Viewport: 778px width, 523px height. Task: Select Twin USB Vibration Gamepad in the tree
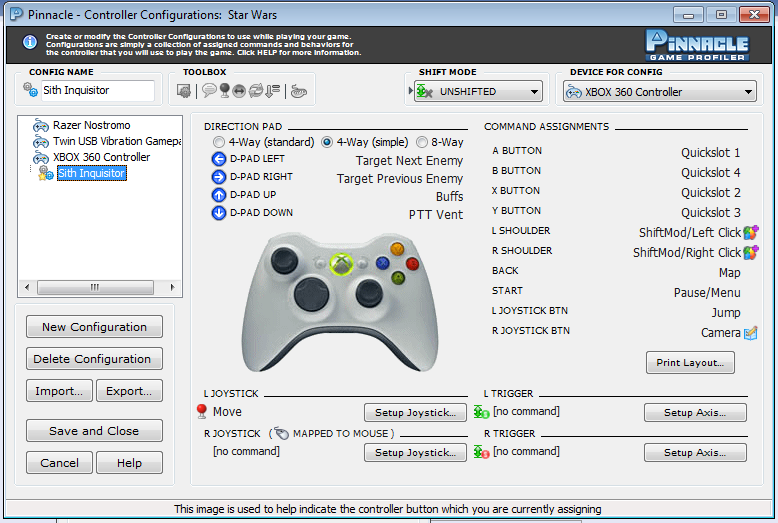tap(117, 141)
